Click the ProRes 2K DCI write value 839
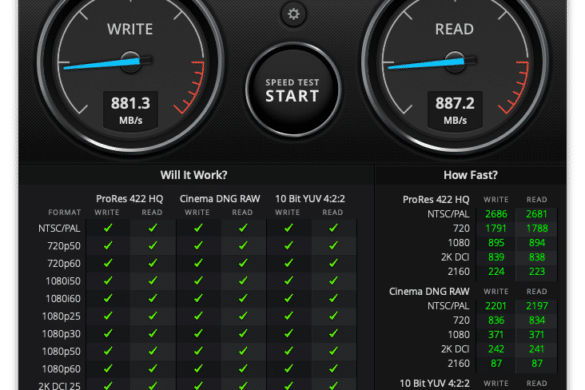585x390 pixels. click(x=496, y=257)
